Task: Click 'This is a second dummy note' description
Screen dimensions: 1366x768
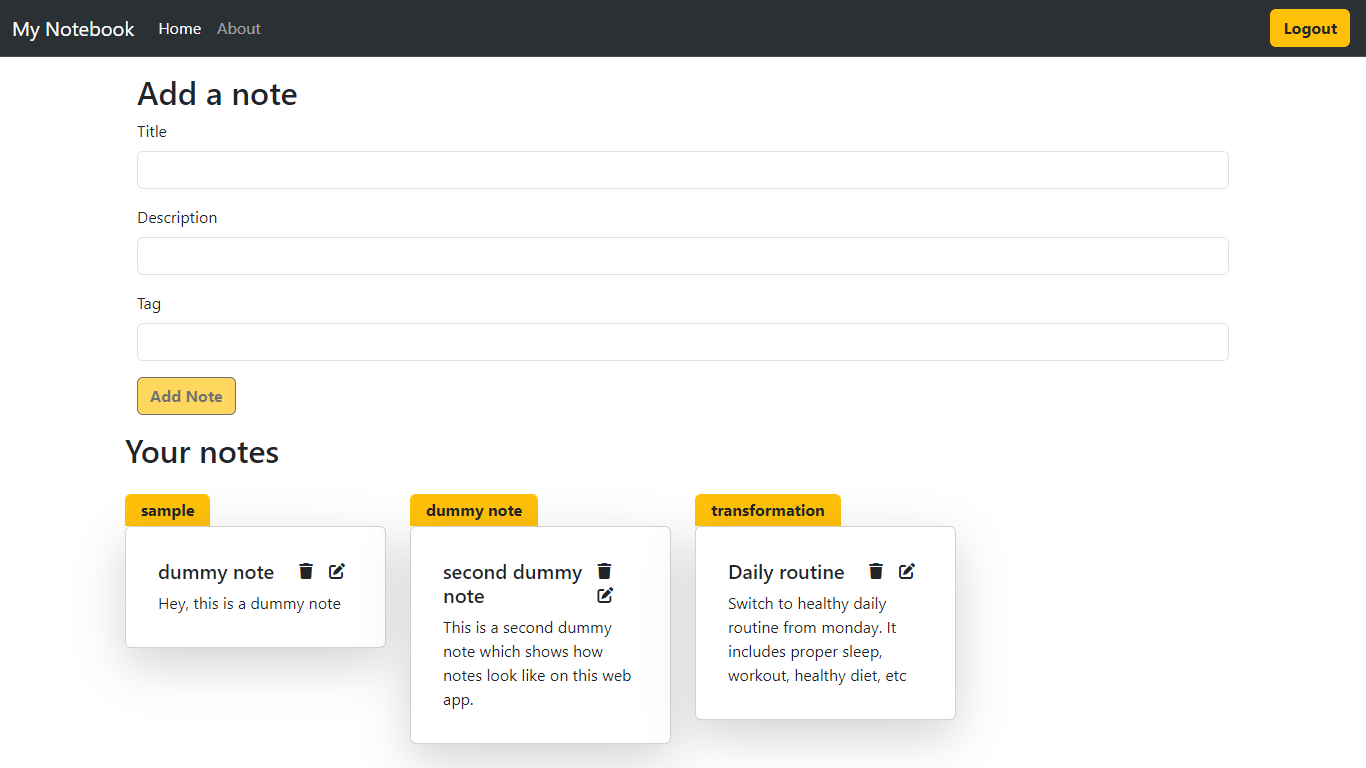Action: pos(538,664)
